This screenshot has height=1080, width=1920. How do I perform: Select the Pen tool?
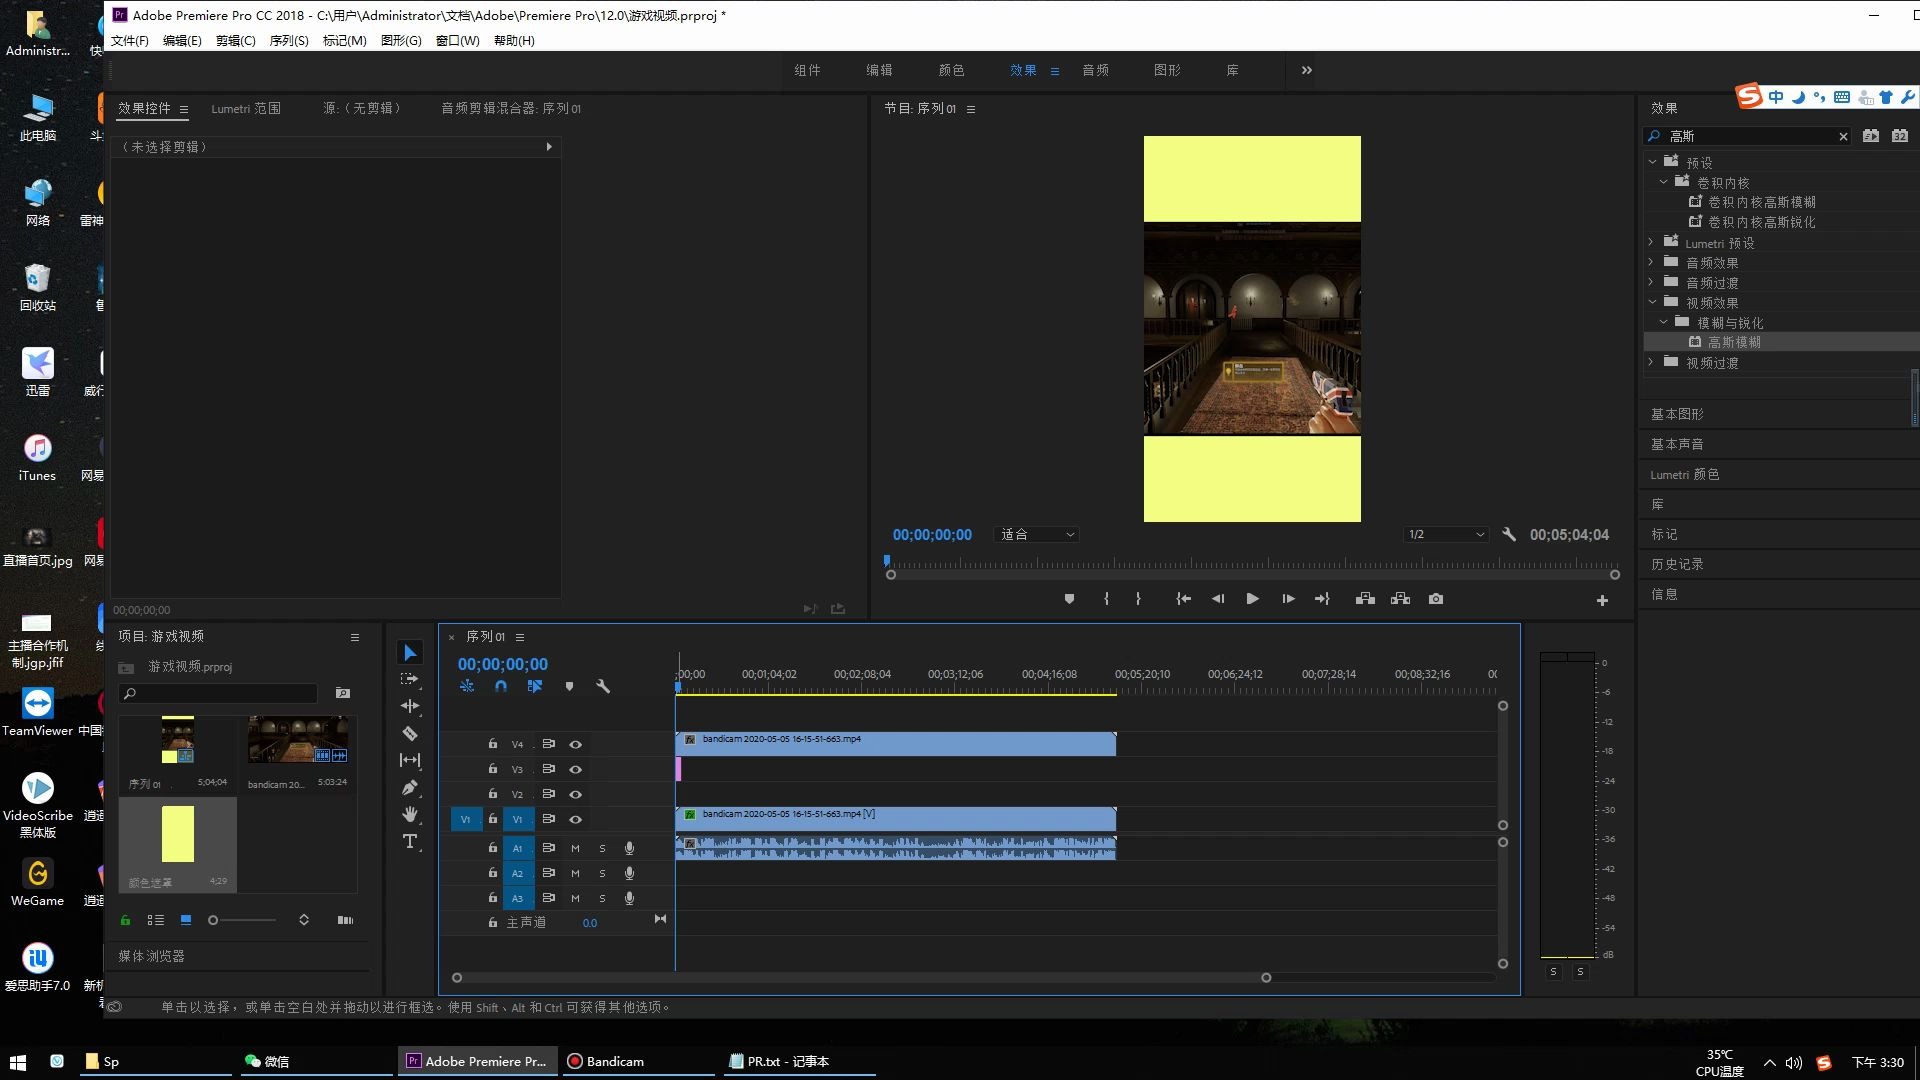coord(410,787)
